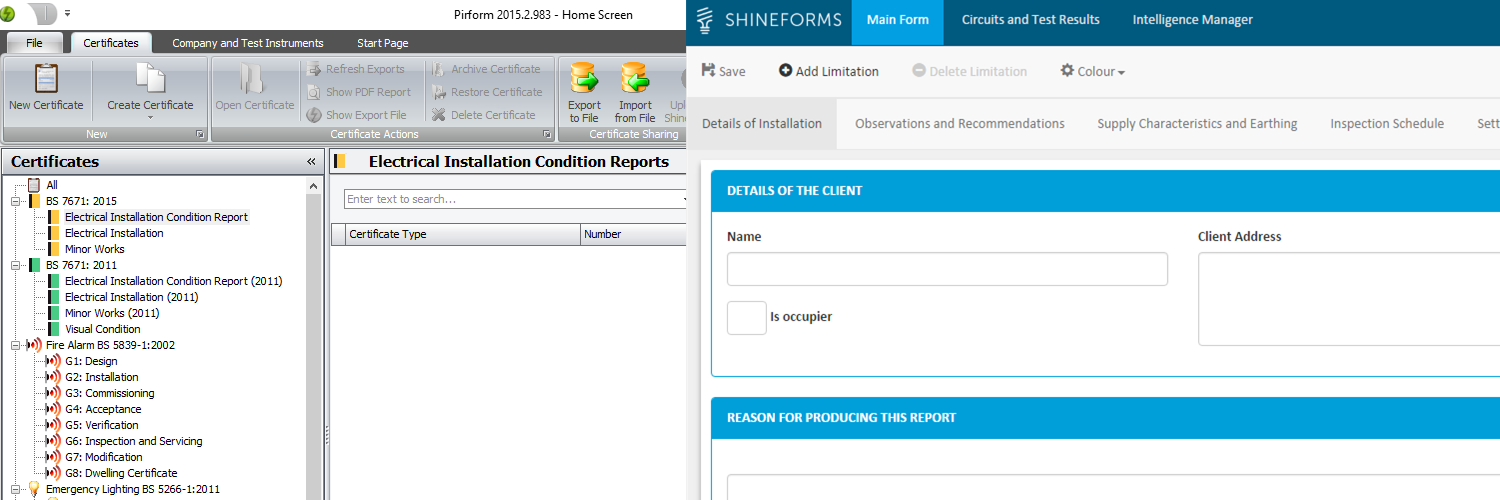Screen dimensions: 1500x500
Task: Click Show PDF Report in the ribbon
Action: (x=358, y=92)
